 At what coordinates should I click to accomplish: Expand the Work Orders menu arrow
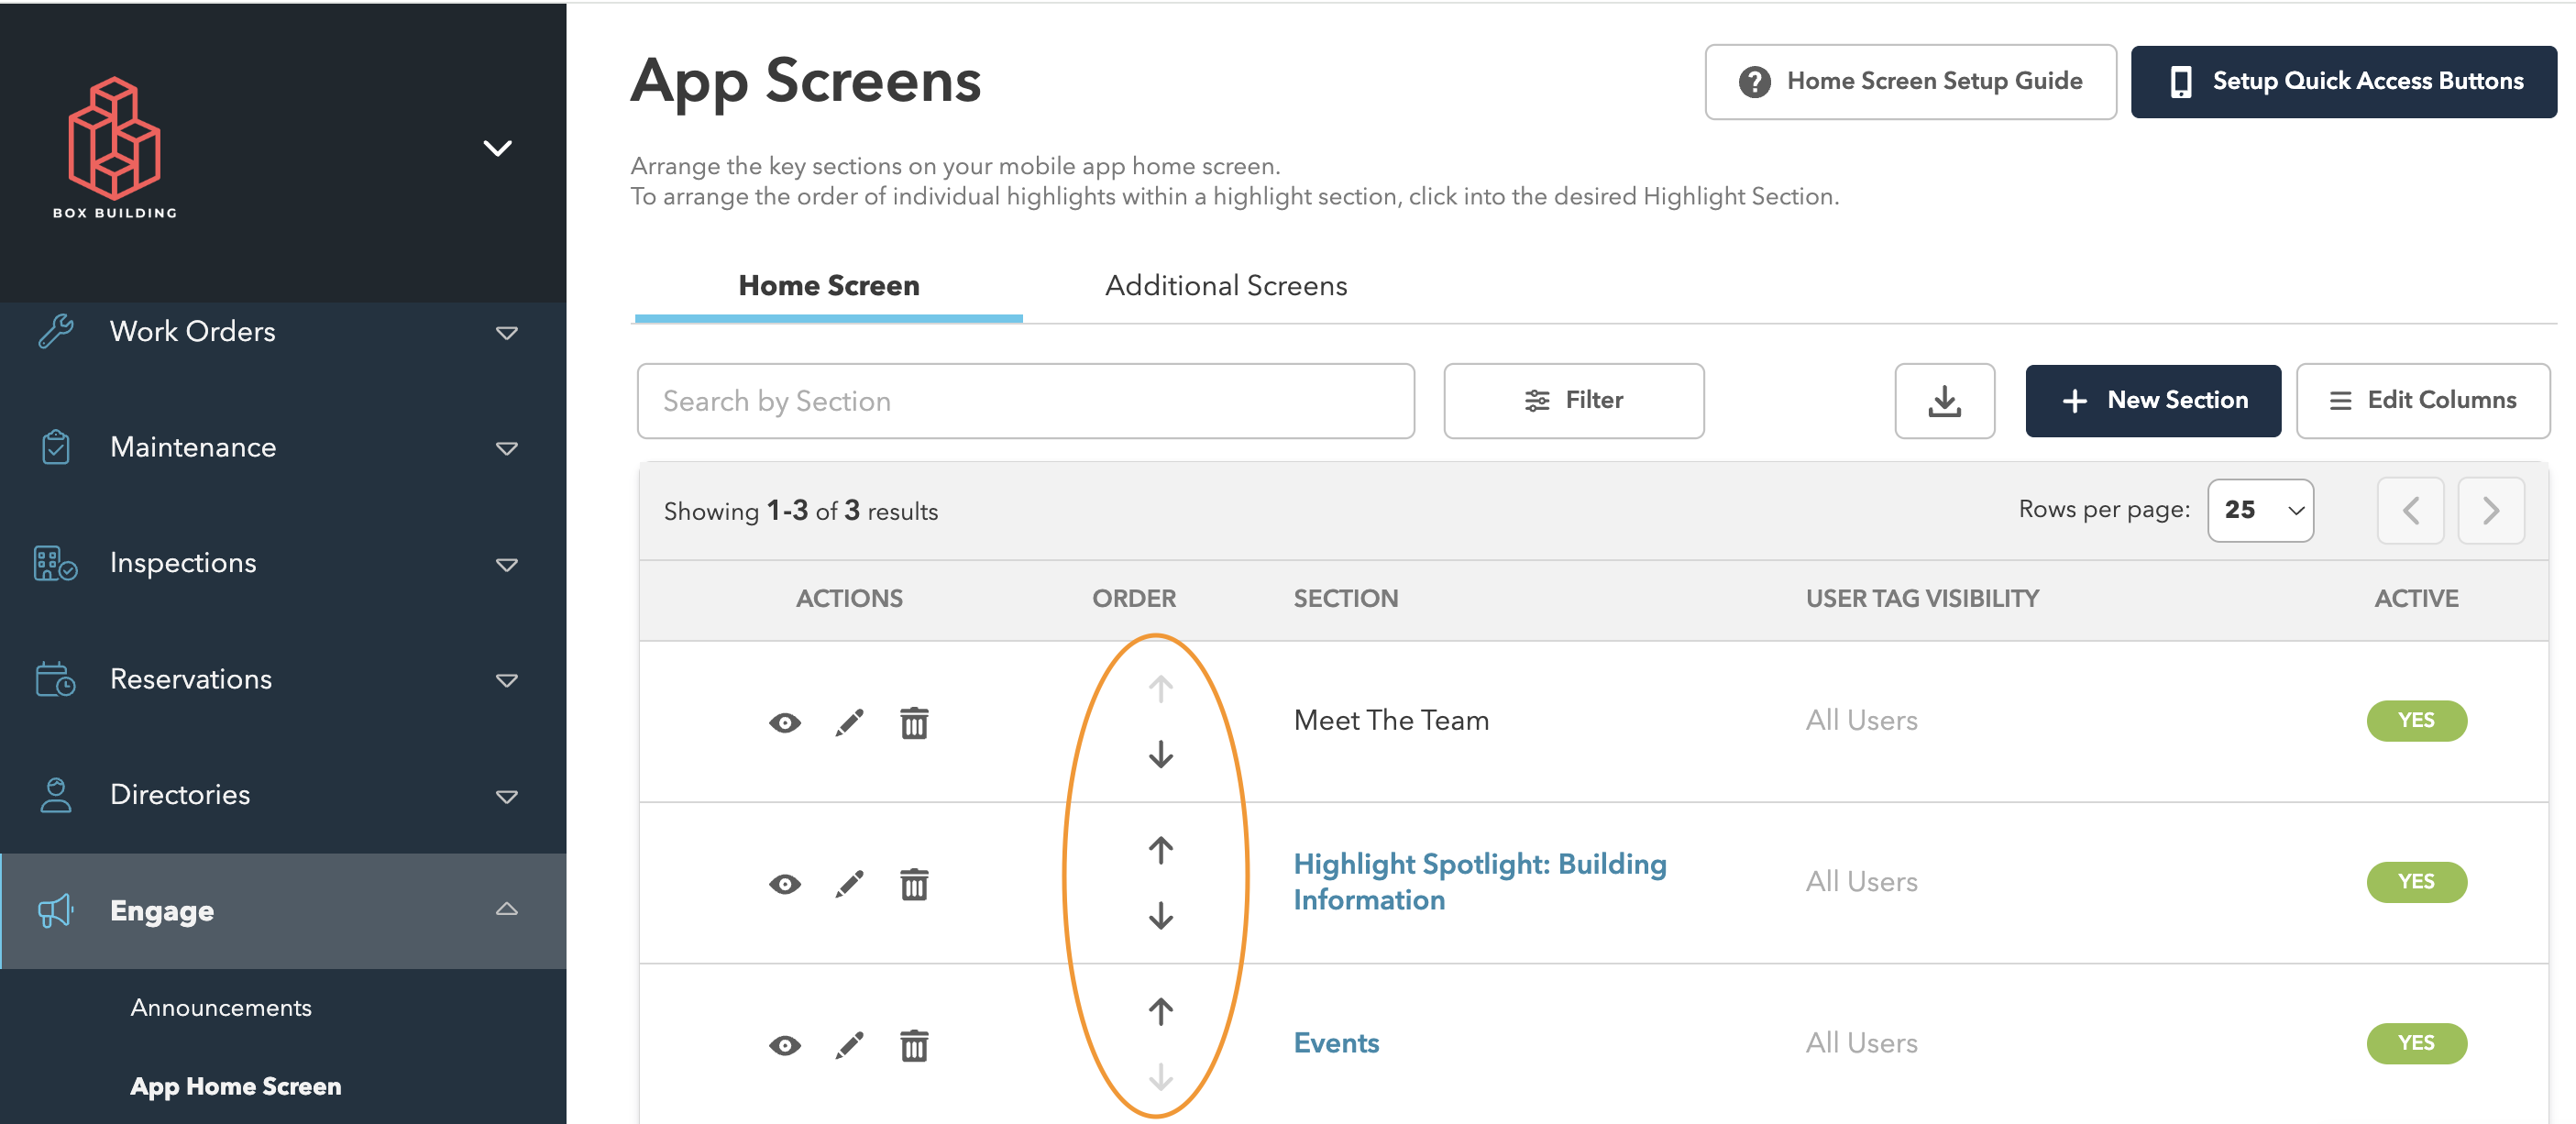point(507,332)
